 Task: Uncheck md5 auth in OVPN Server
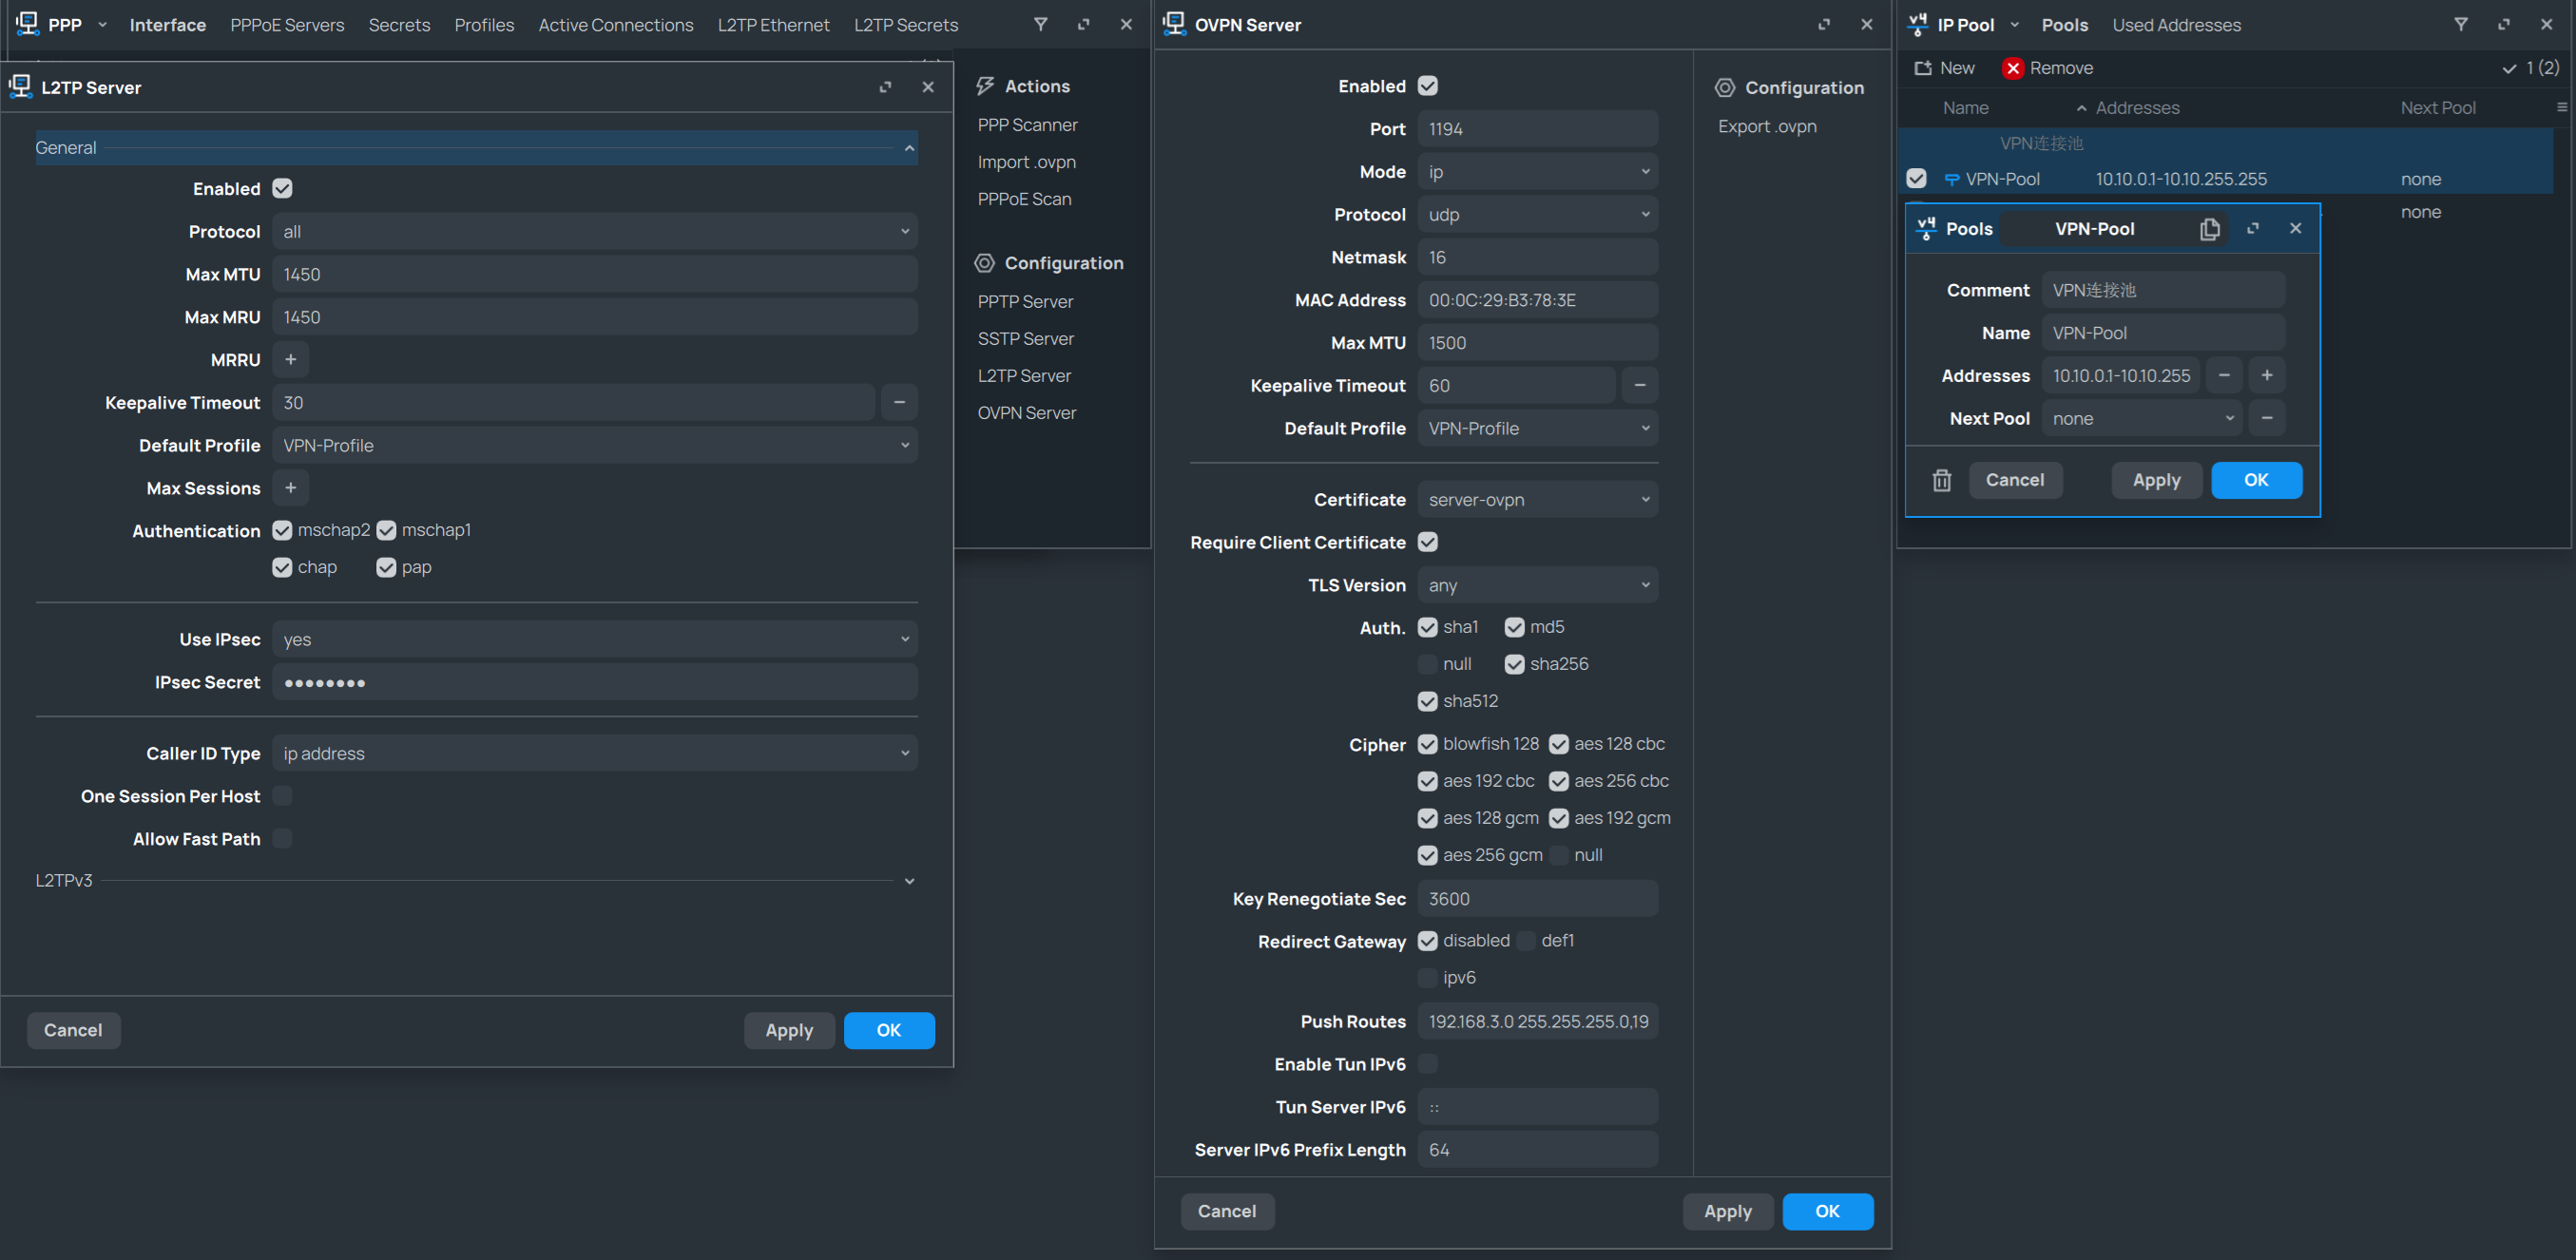tap(1514, 627)
